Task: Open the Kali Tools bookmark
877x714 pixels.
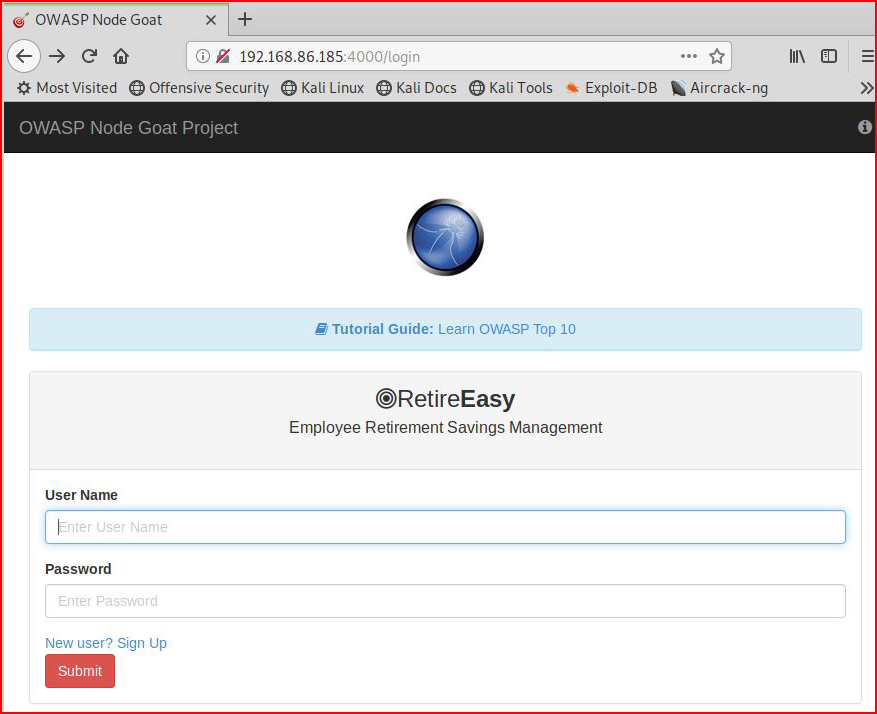Action: 511,88
